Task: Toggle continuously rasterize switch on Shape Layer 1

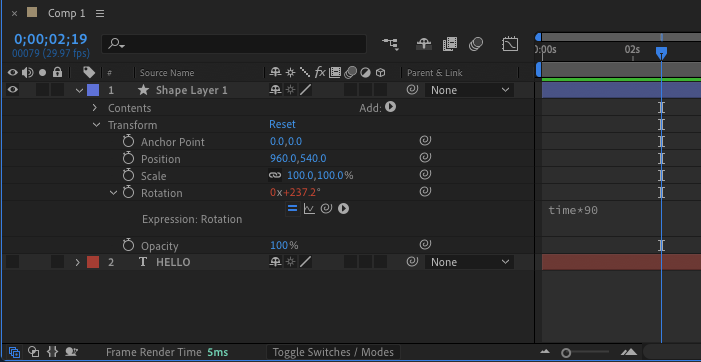Action: point(291,90)
